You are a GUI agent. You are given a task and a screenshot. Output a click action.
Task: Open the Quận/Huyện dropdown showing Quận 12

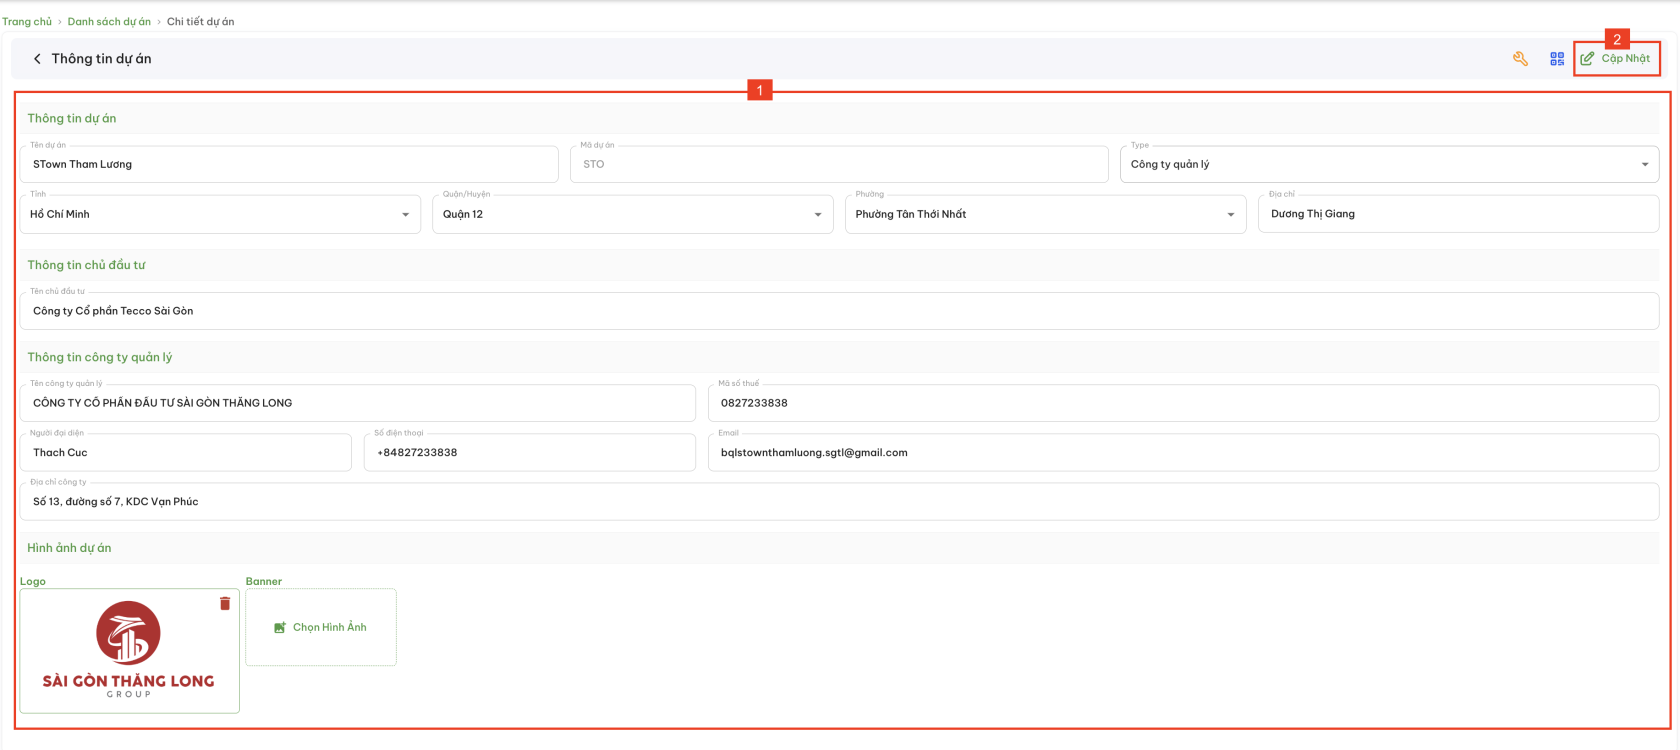(x=632, y=214)
